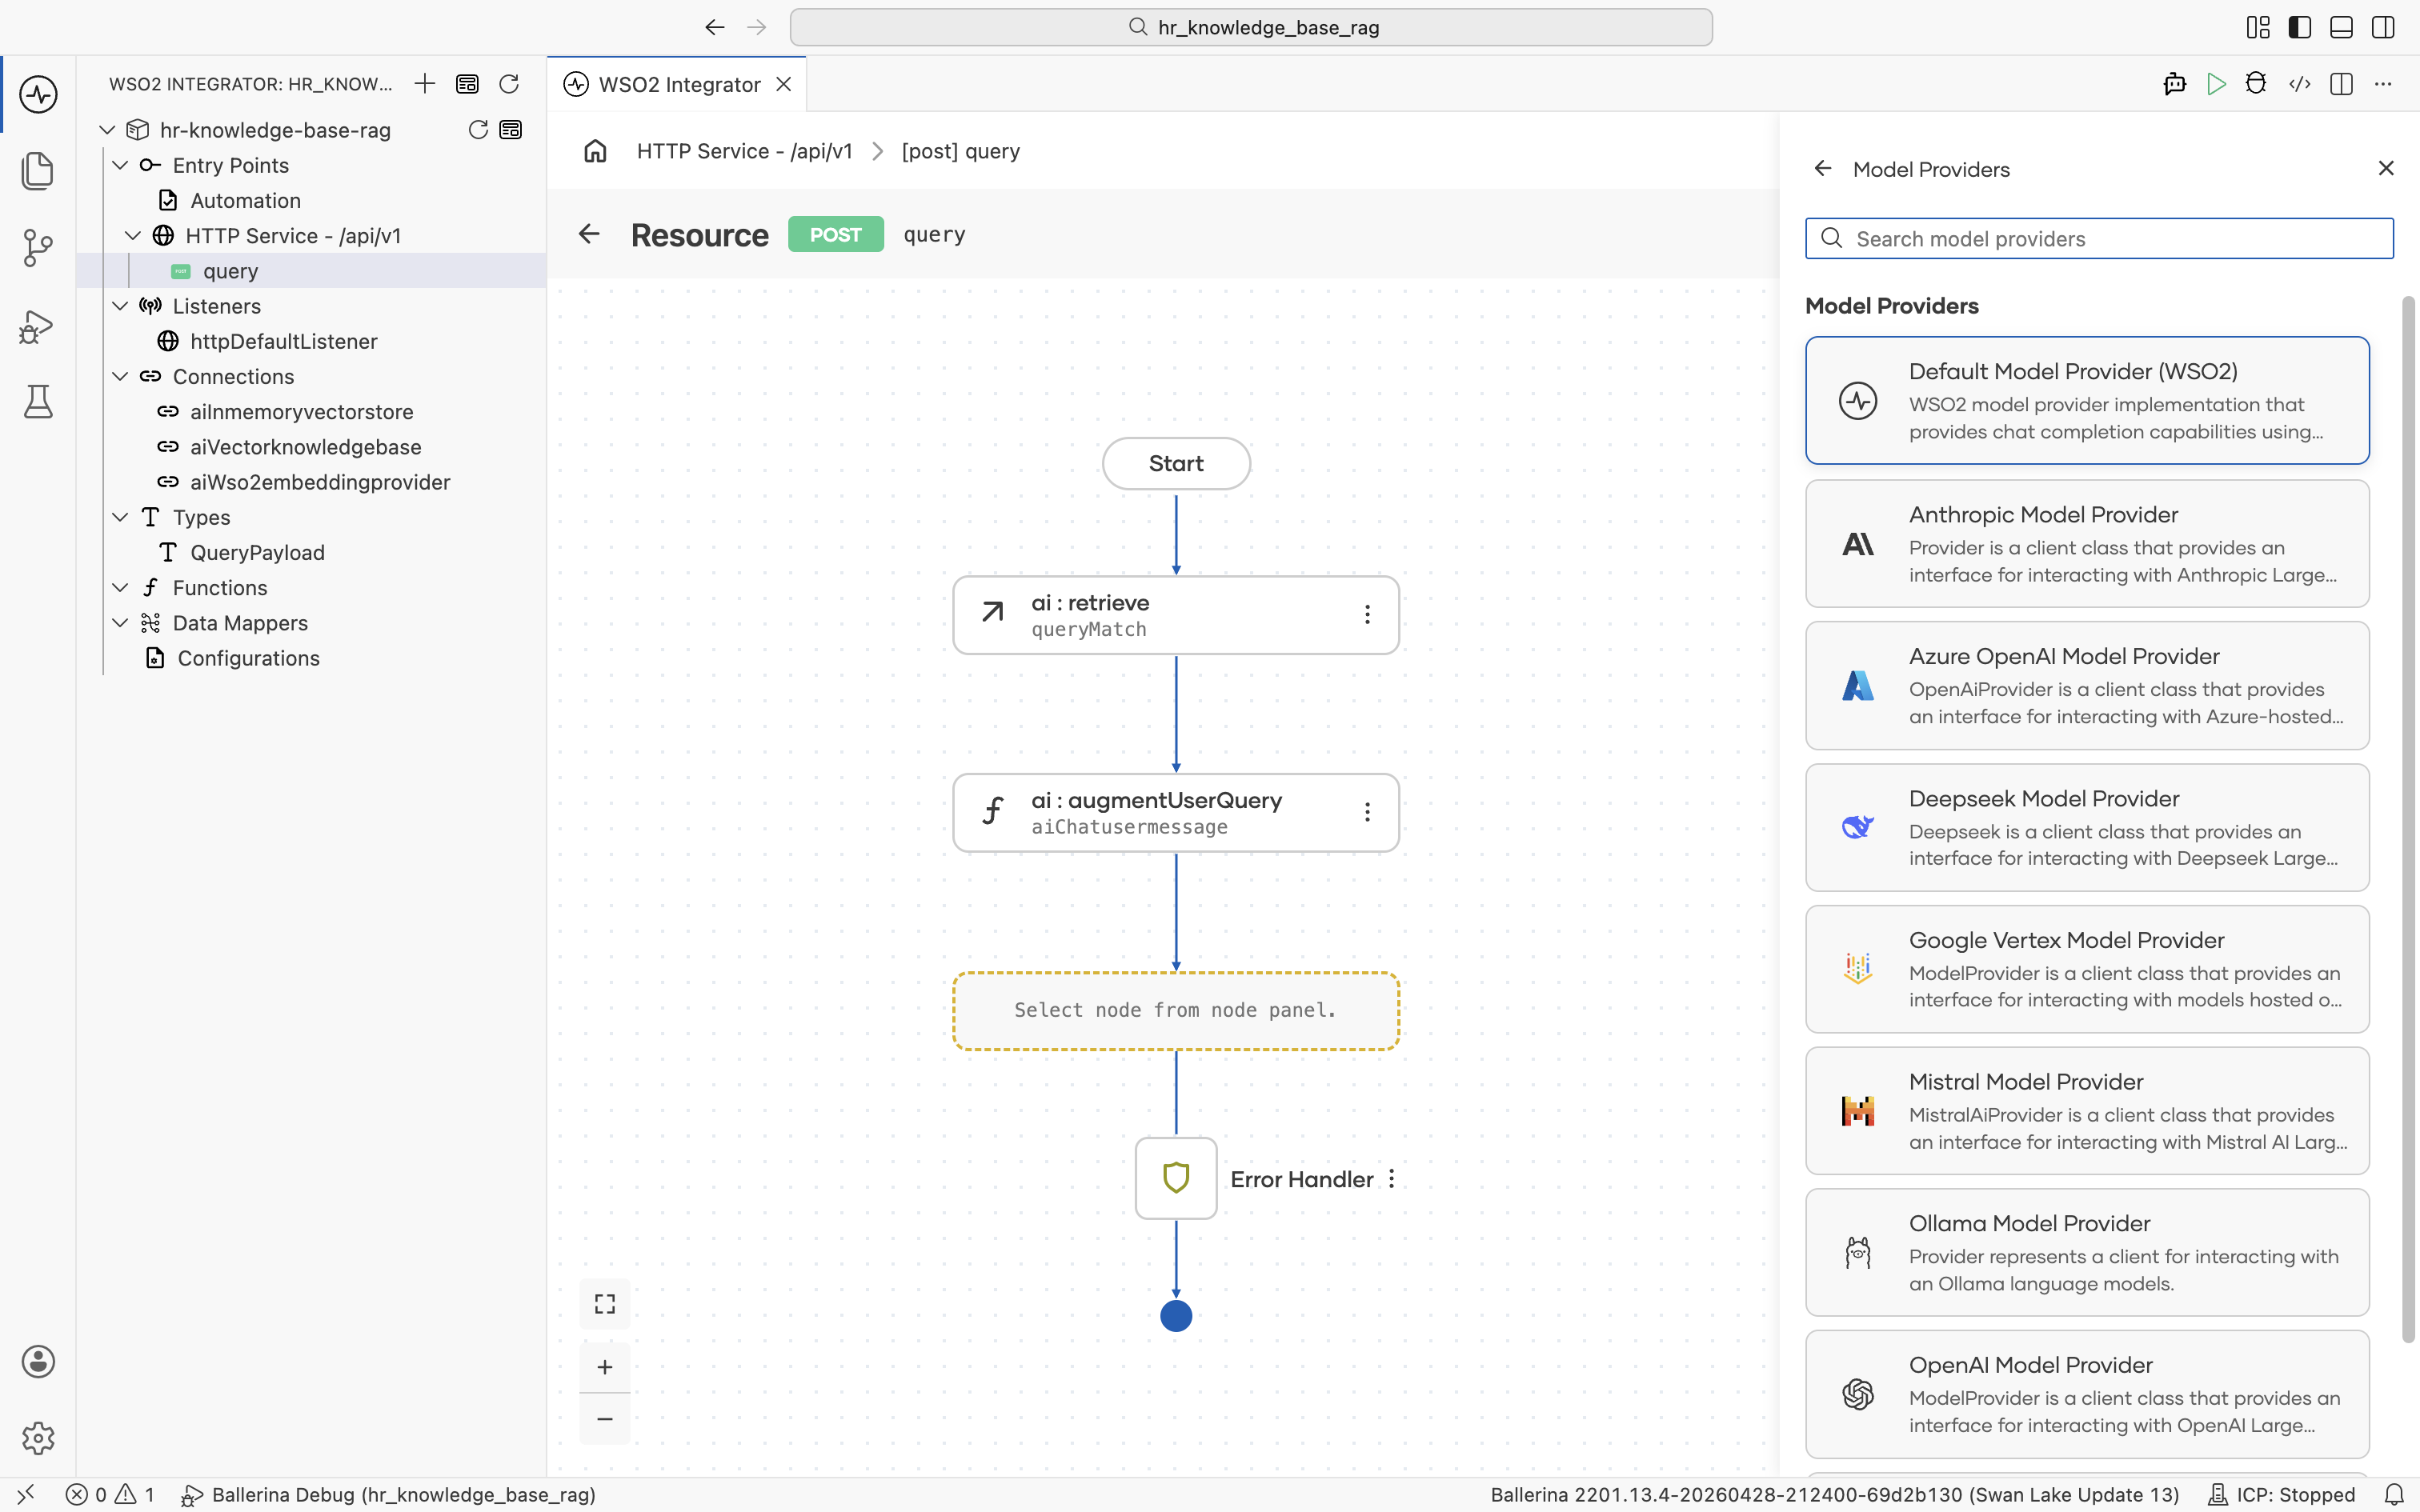Click the hr_knowledge_base_rag command search bar

click(1251, 27)
